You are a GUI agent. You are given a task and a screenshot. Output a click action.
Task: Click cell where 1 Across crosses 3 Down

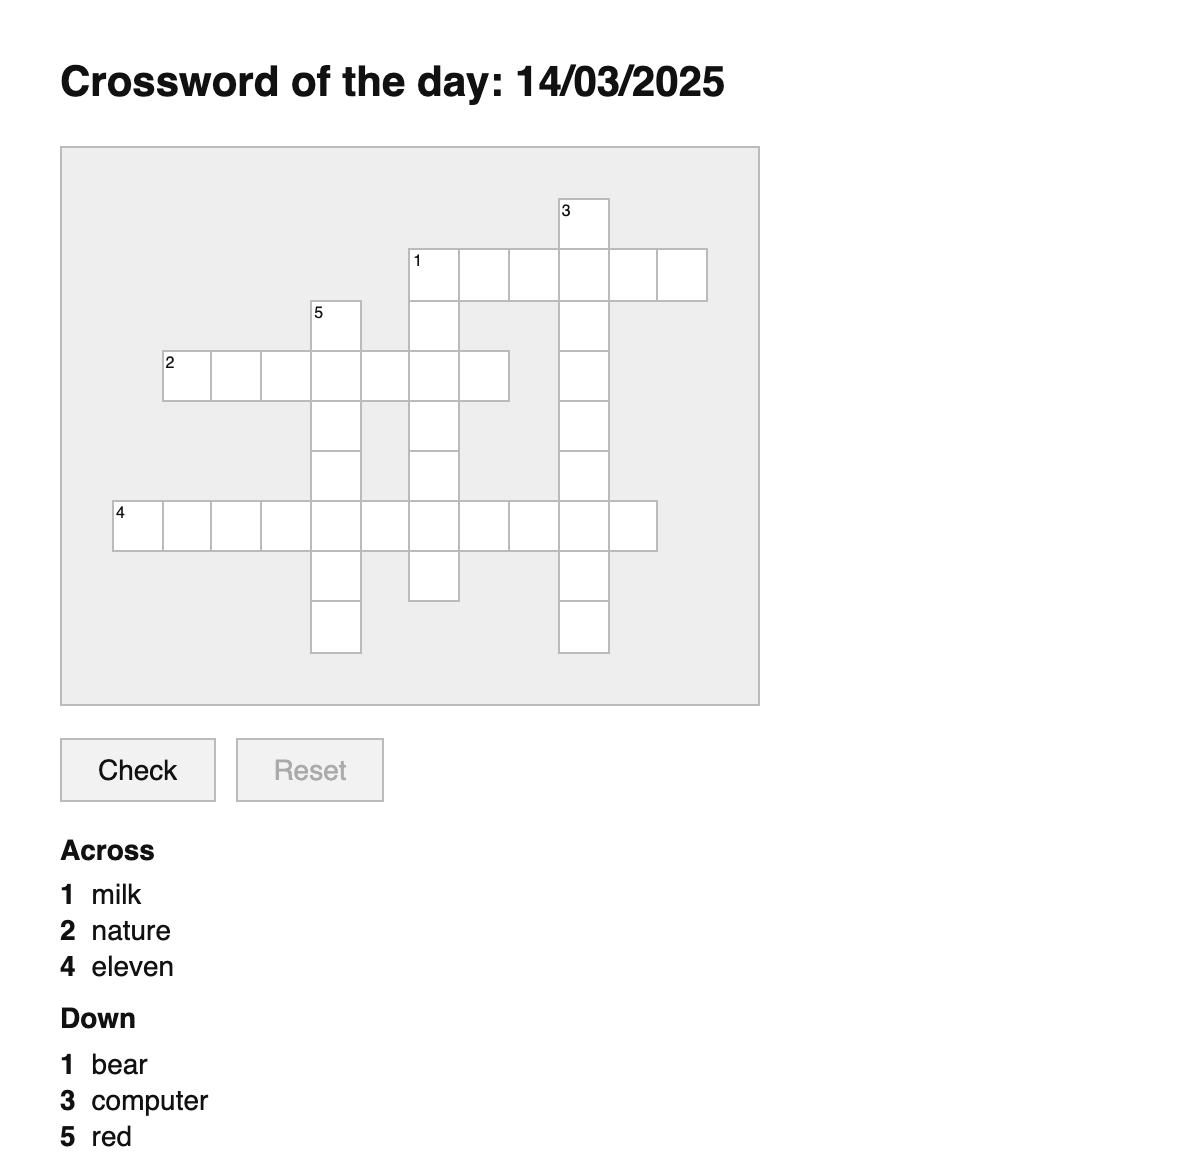[x=584, y=275]
